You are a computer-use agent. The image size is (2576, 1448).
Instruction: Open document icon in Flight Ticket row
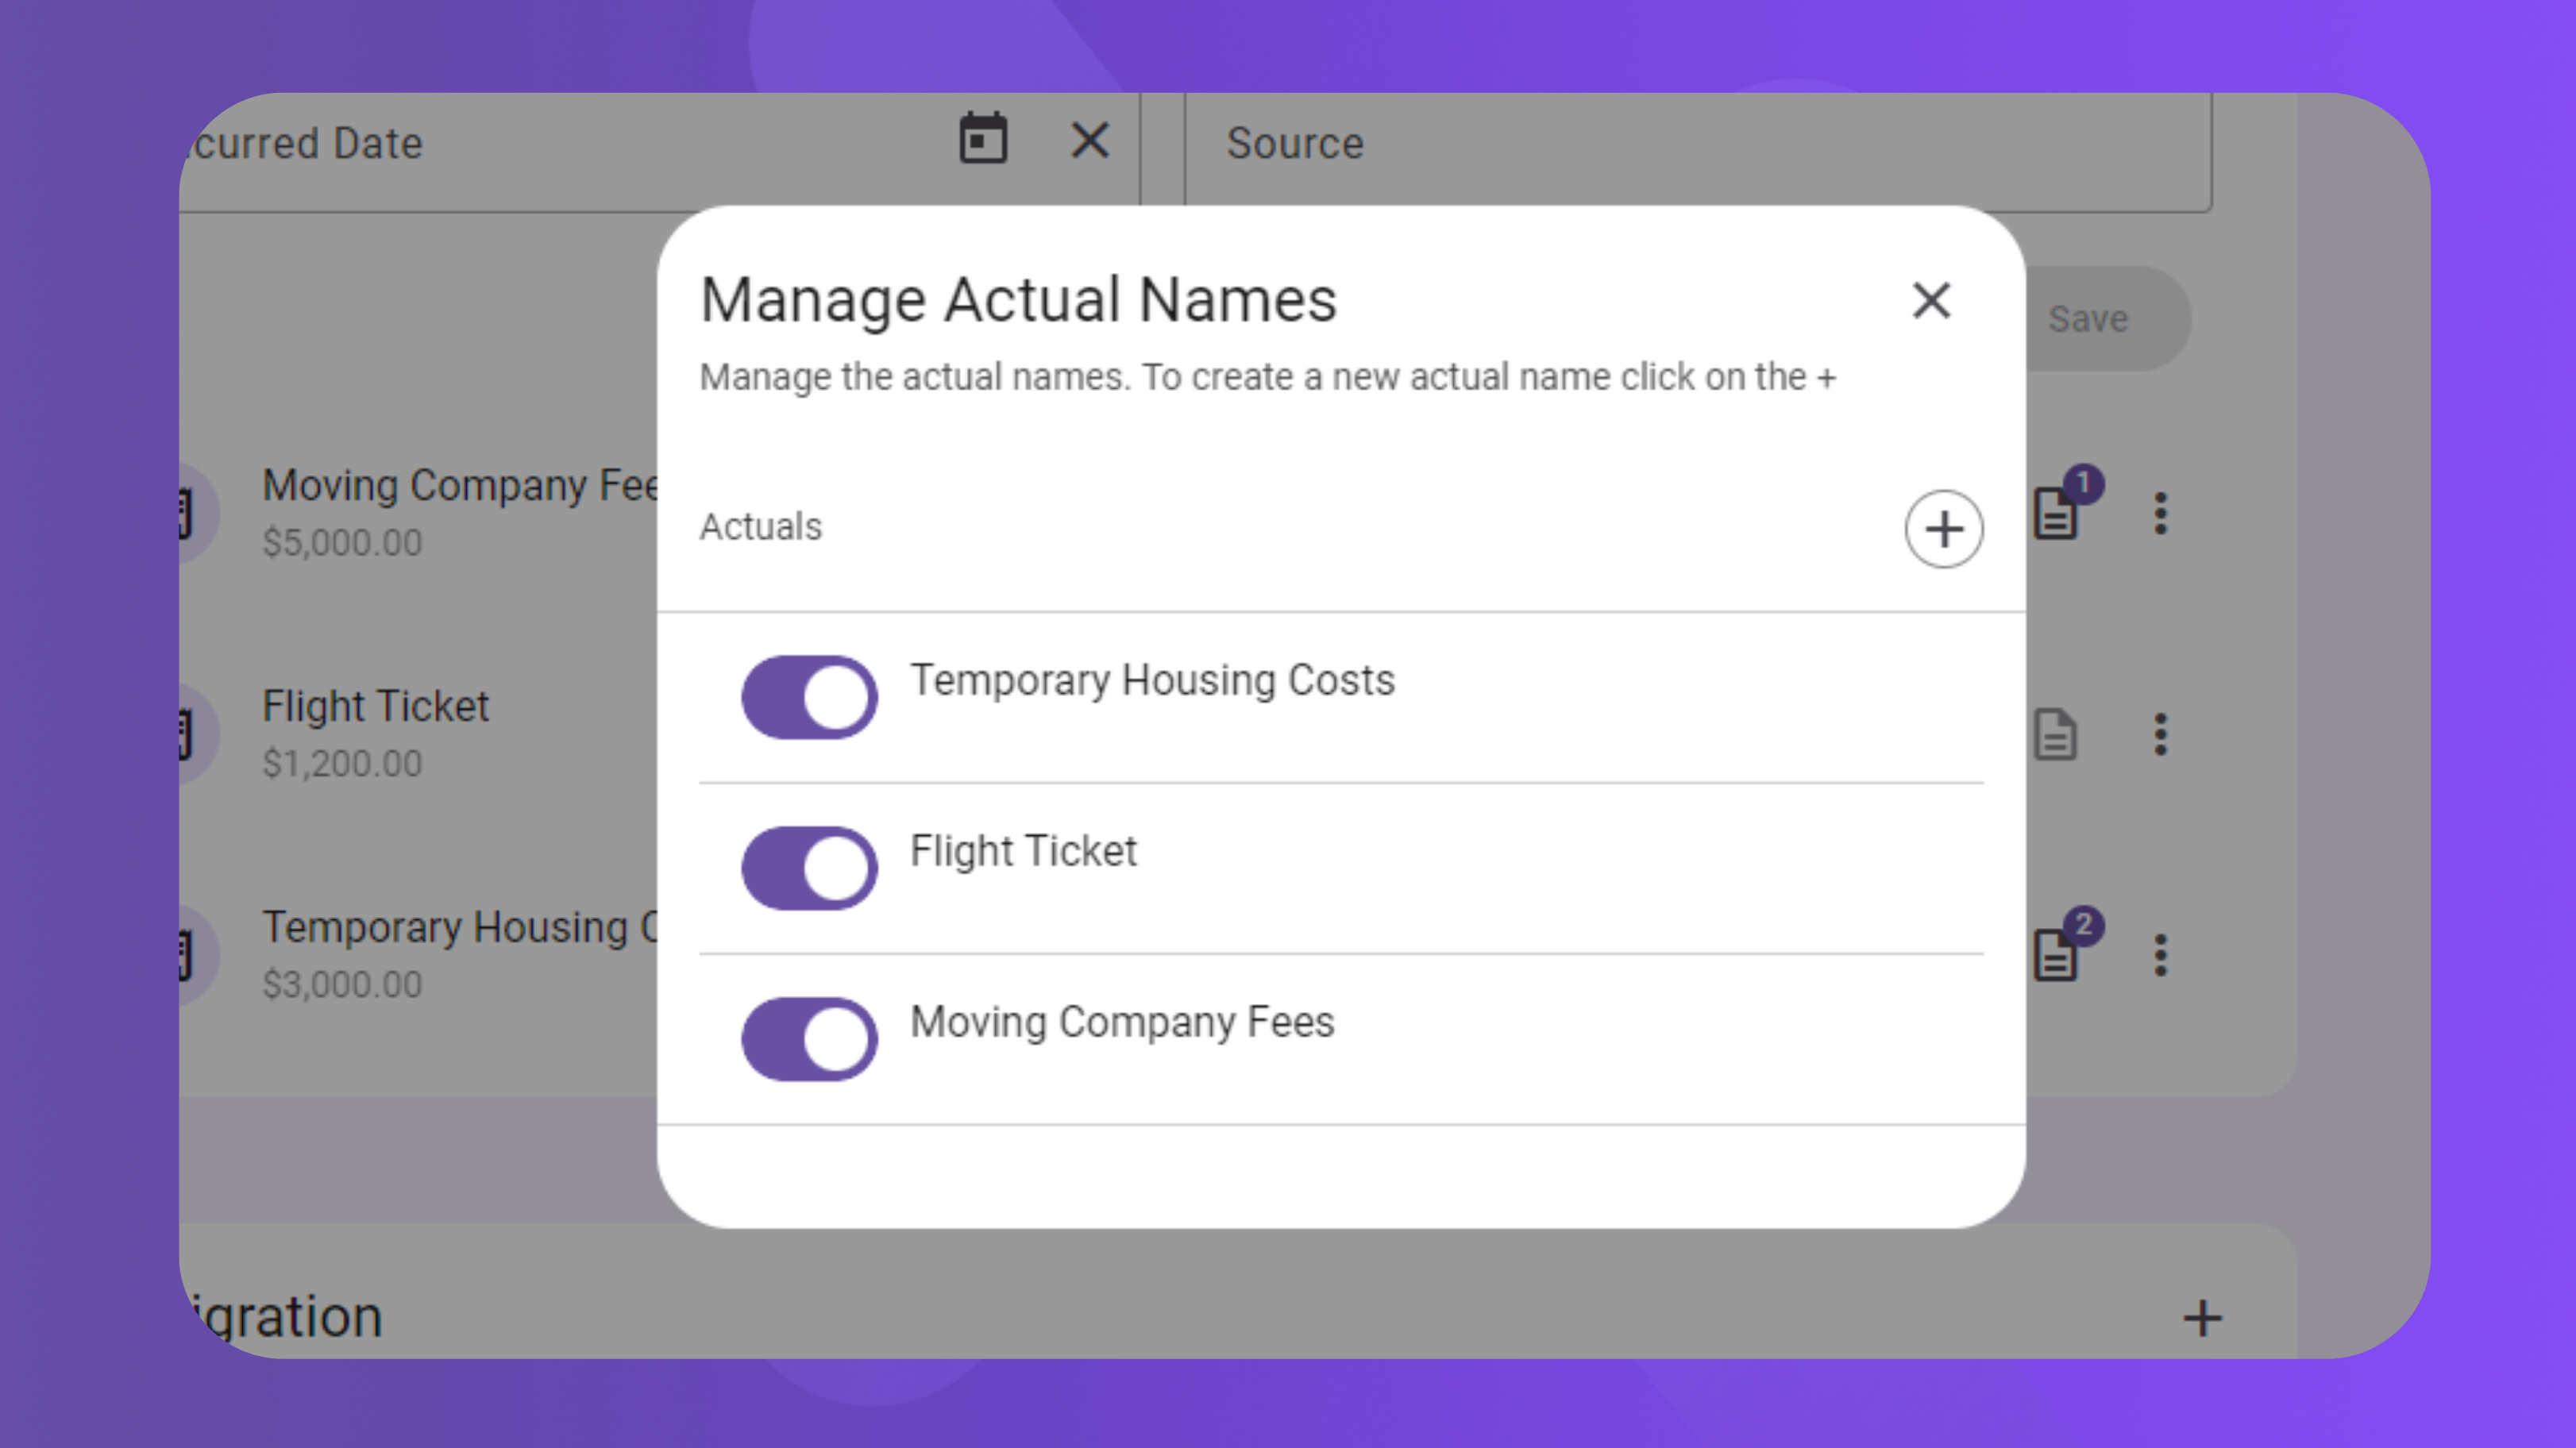click(x=2055, y=735)
